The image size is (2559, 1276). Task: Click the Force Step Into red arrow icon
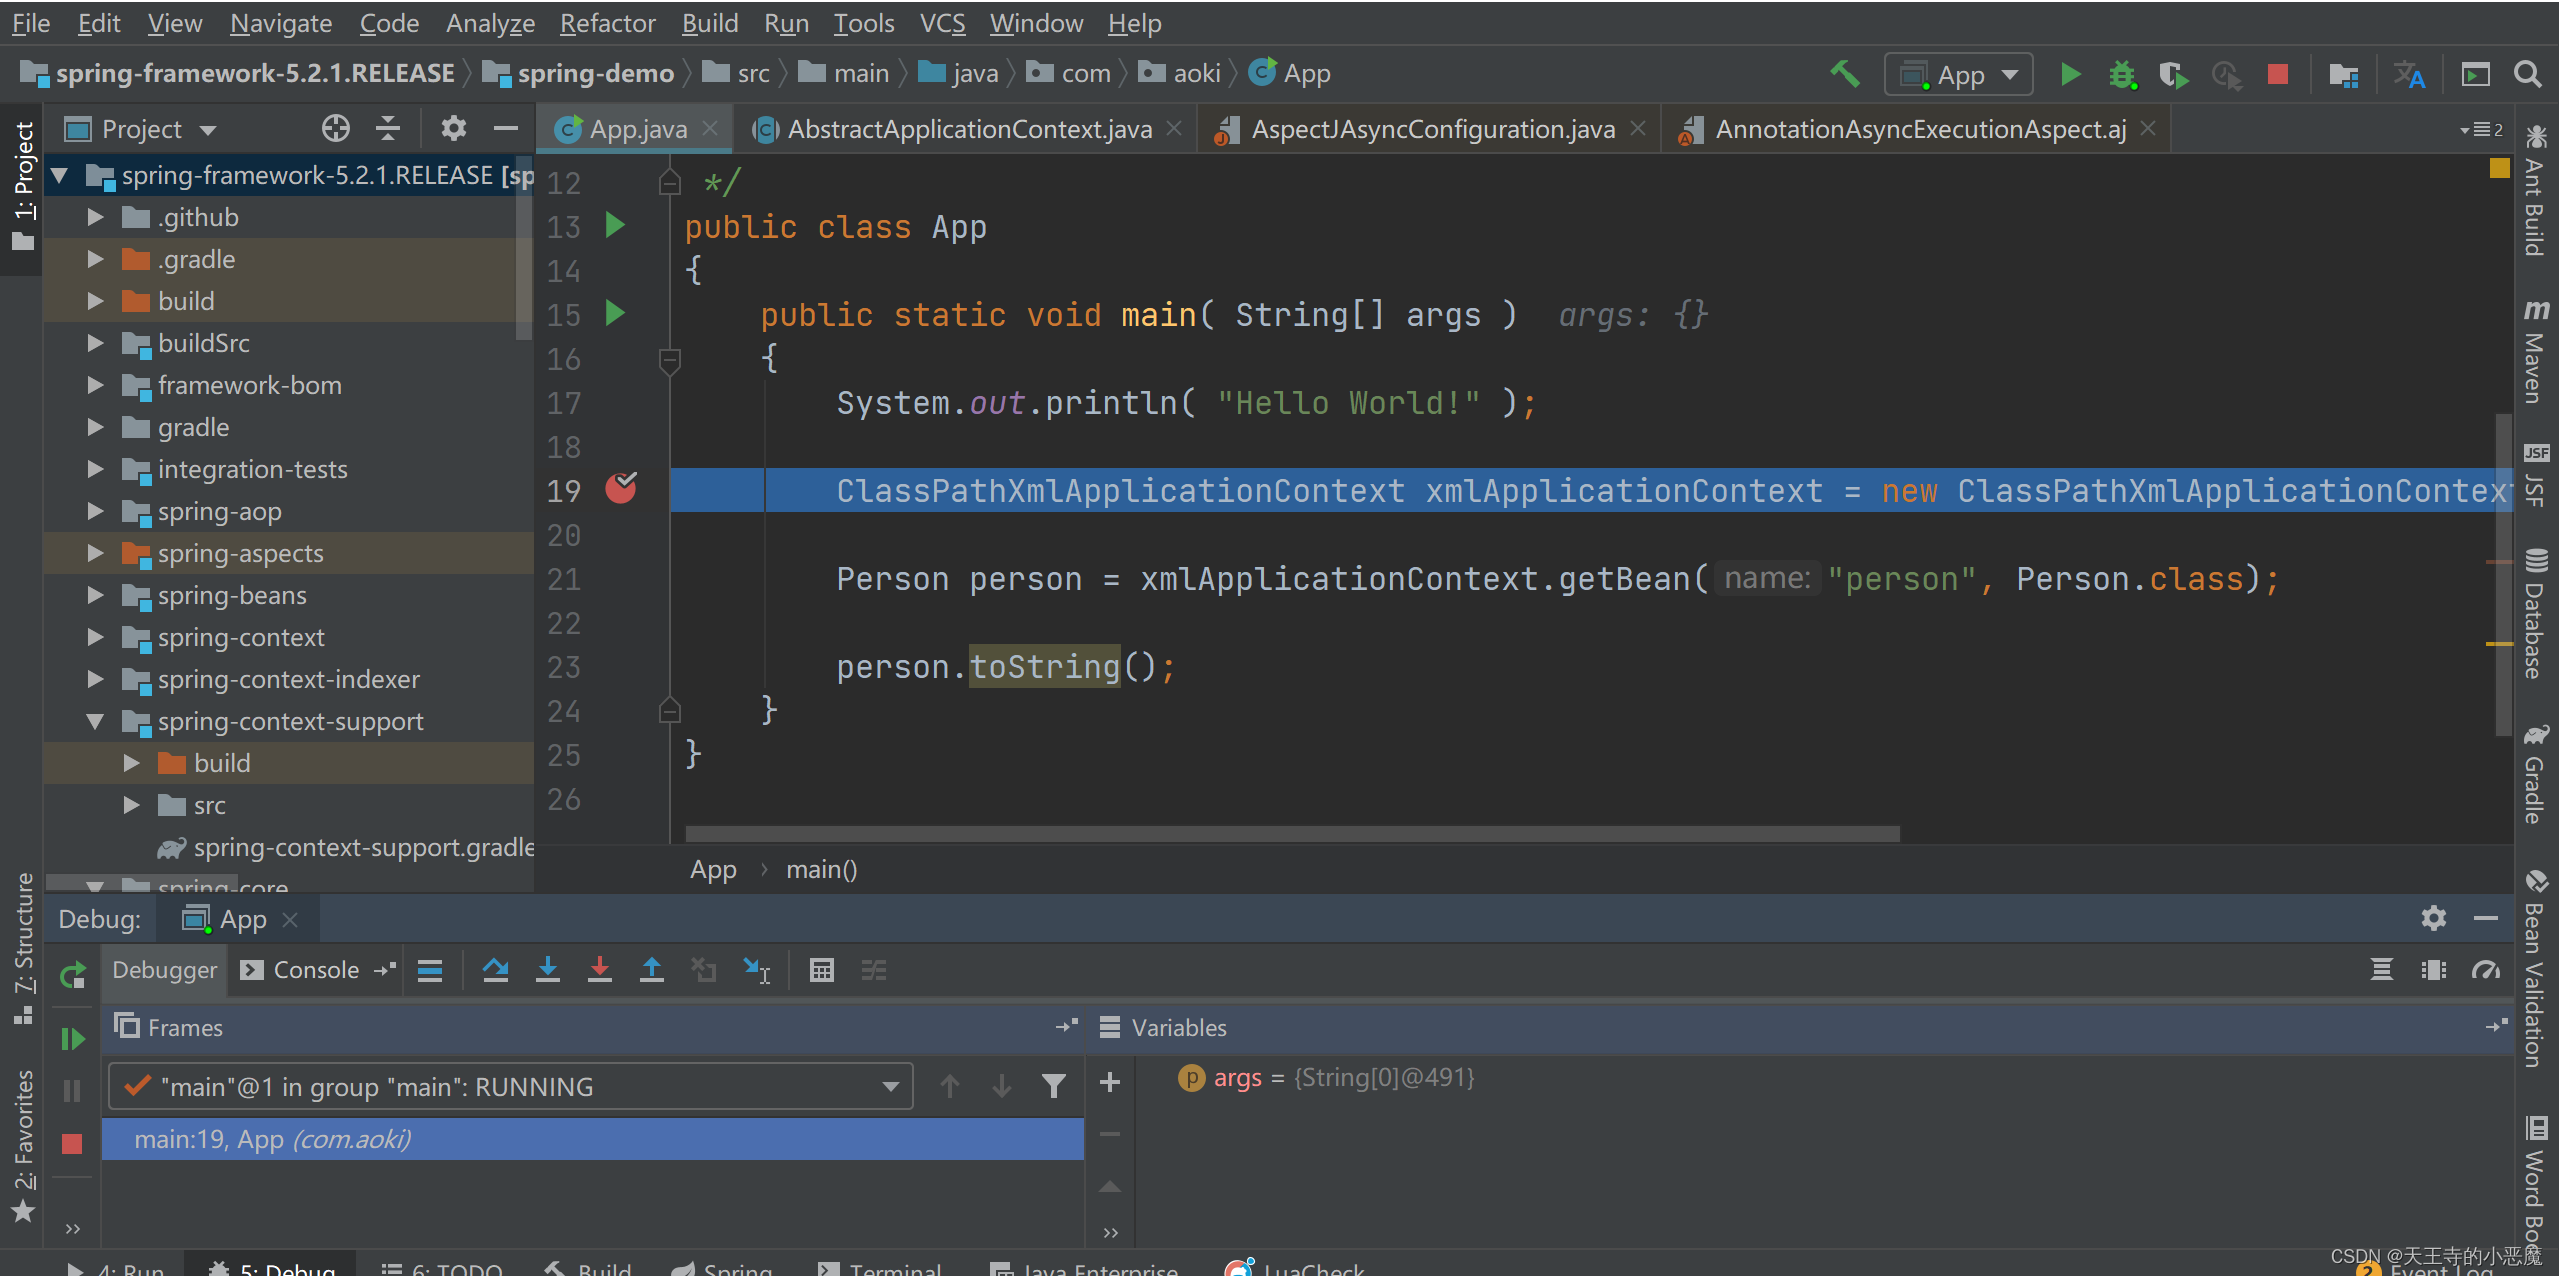click(x=599, y=970)
